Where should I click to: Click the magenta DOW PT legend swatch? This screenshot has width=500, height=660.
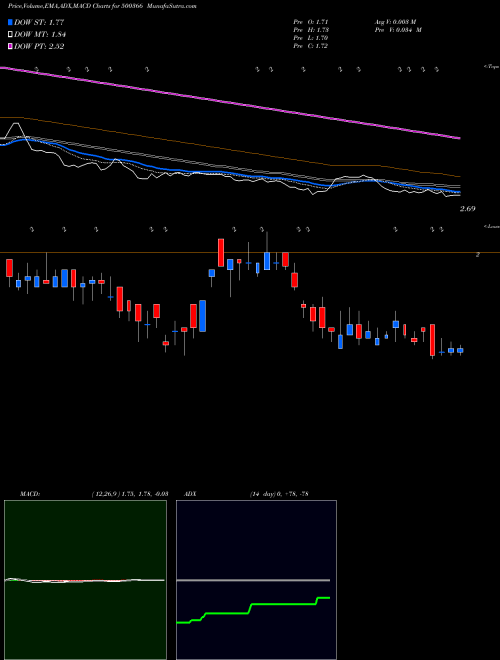click(x=10, y=46)
